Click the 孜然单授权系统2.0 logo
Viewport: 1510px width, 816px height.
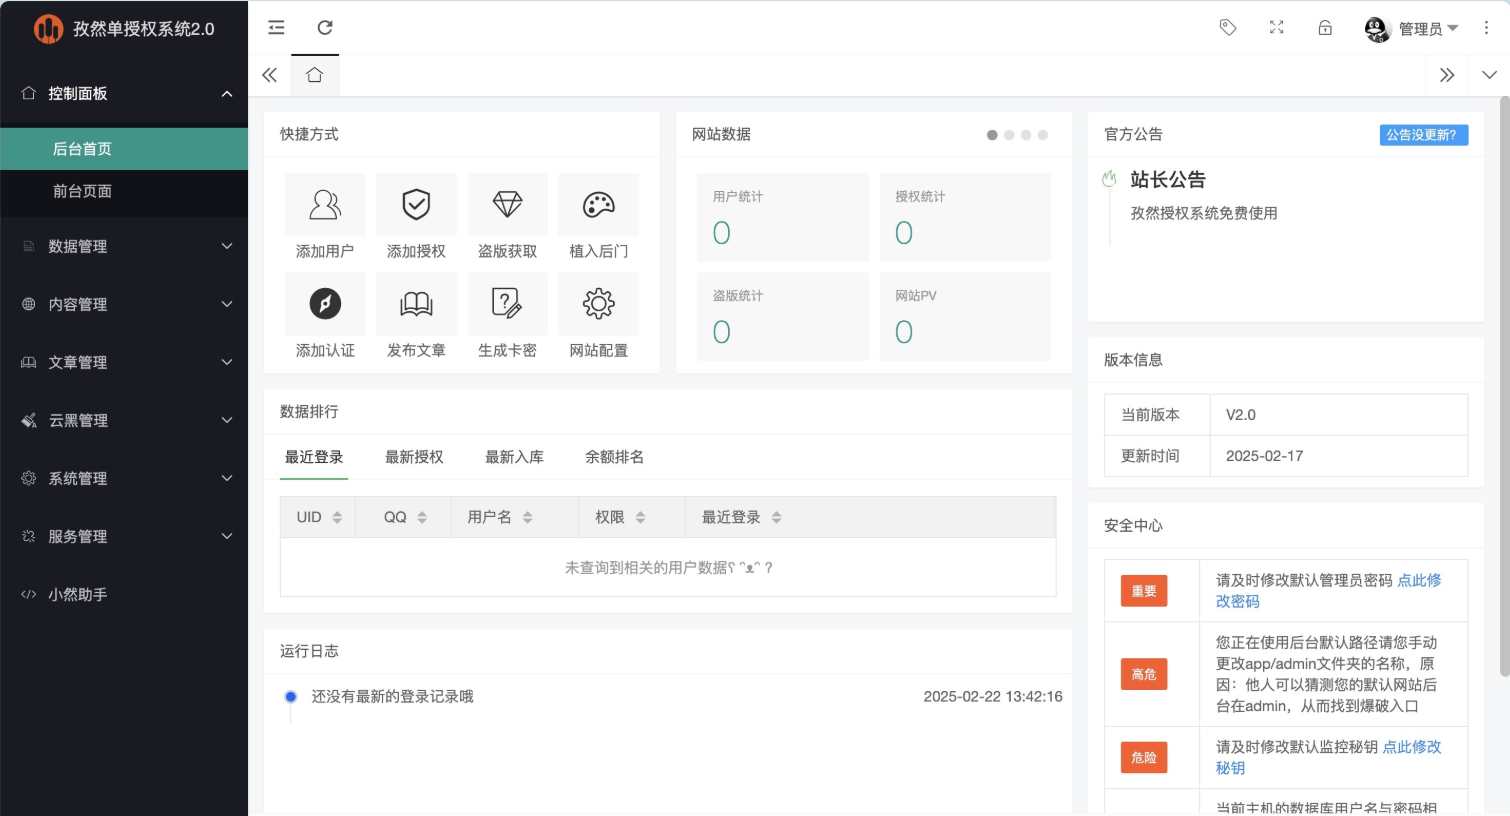pos(124,29)
